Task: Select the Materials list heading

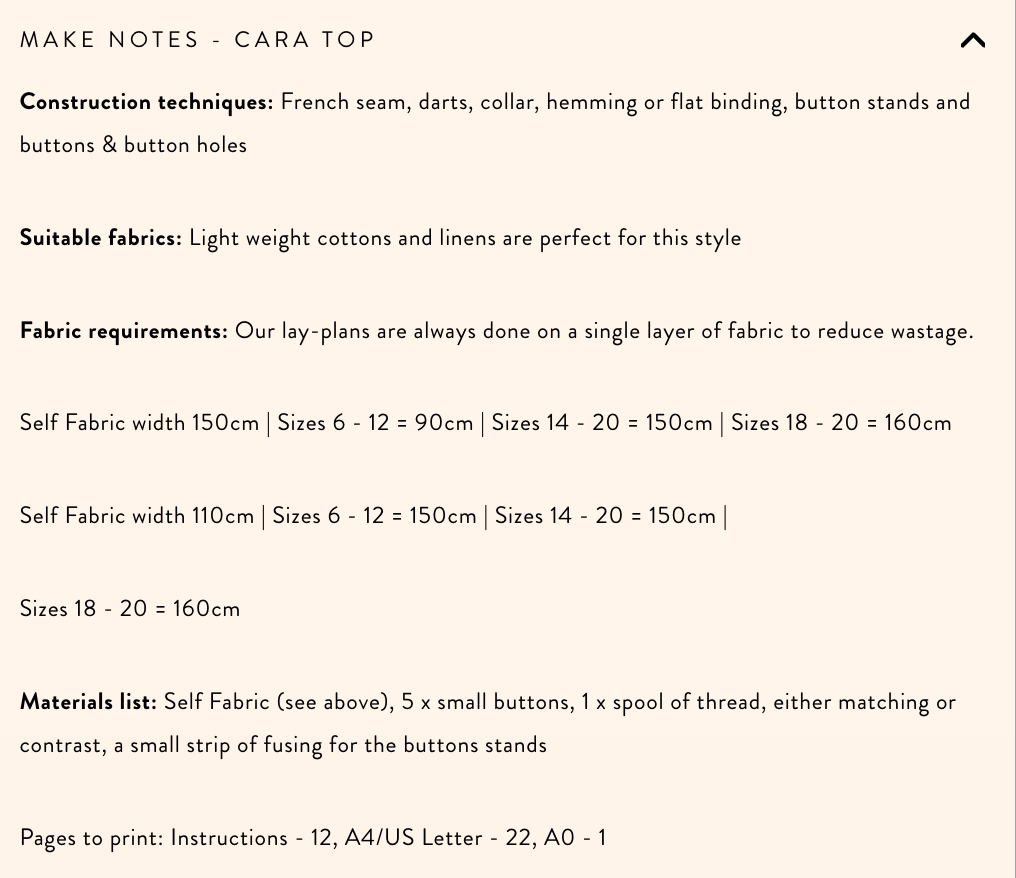Action: 88,701
